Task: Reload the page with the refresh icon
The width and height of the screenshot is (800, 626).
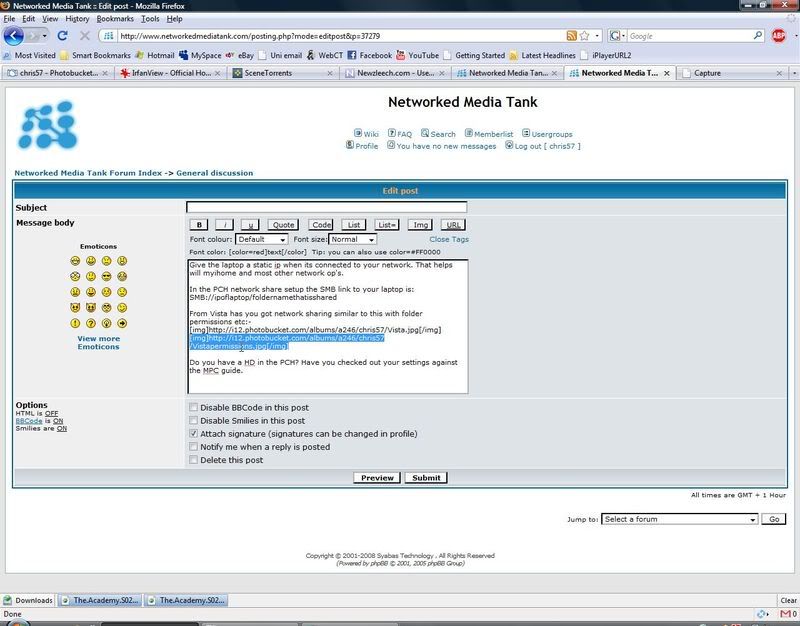Action: 63,36
